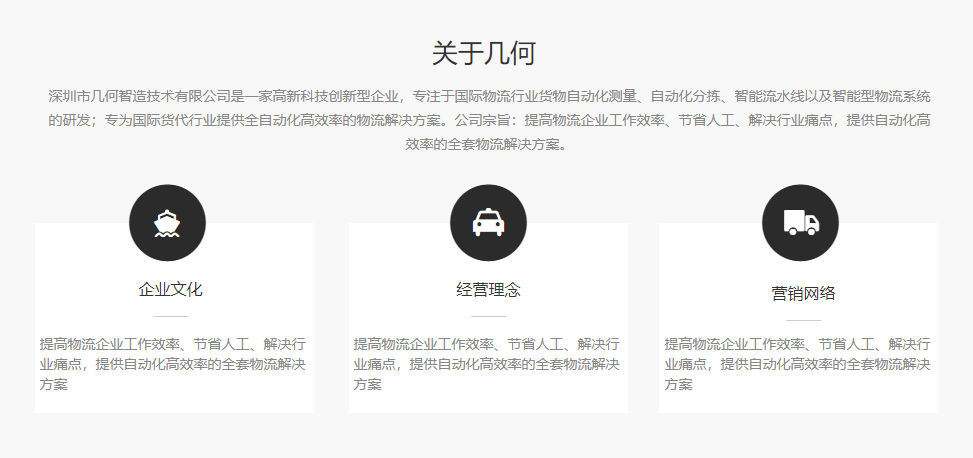Click the delivery truck icon above 营销网络

(800, 223)
